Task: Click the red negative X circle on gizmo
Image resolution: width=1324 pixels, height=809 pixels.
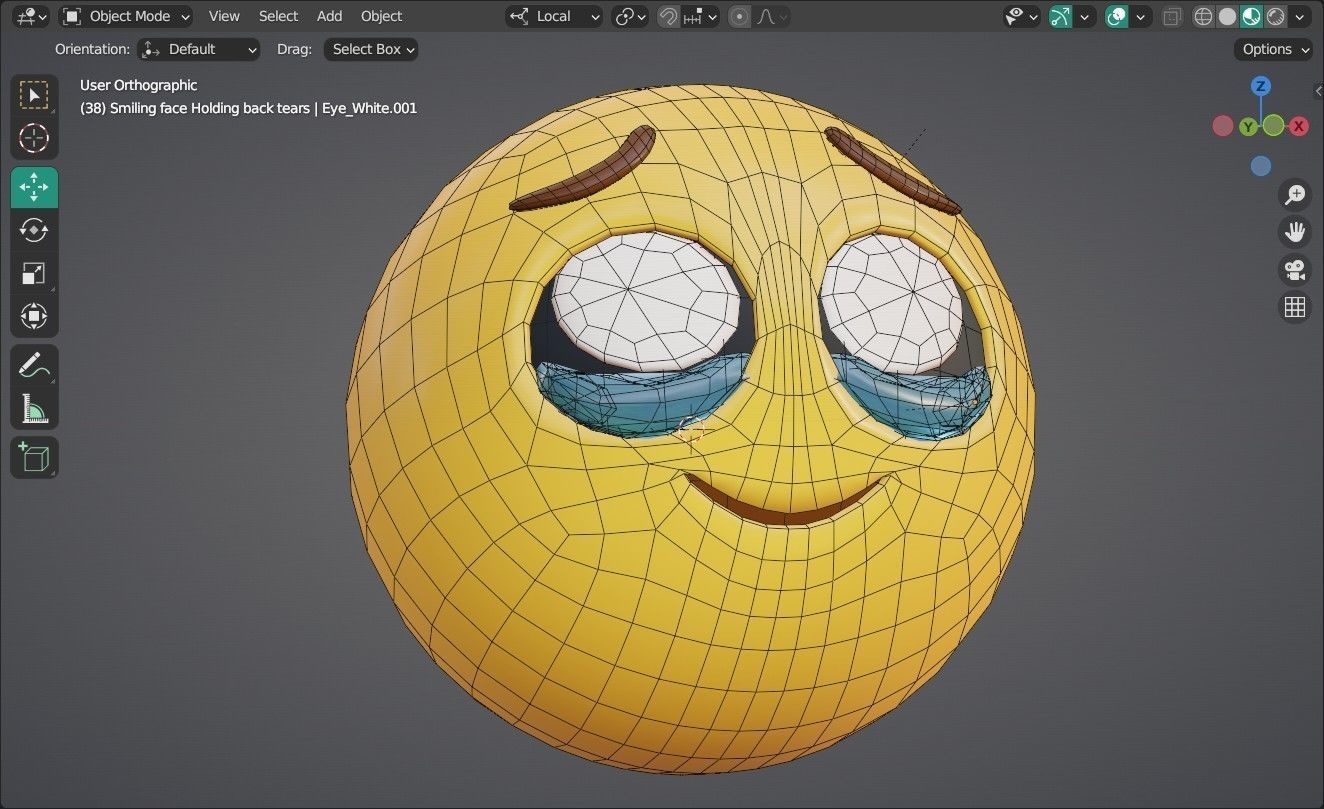Action: pos(1222,125)
